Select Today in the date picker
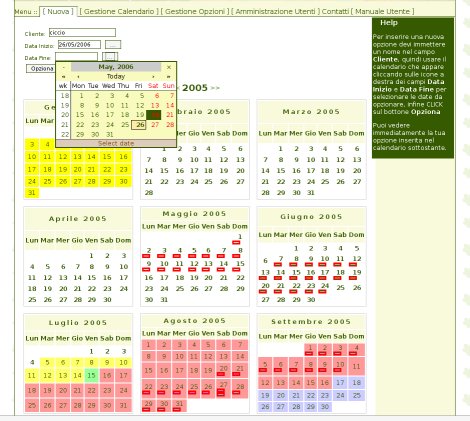This screenshot has width=470, height=421. (116, 76)
